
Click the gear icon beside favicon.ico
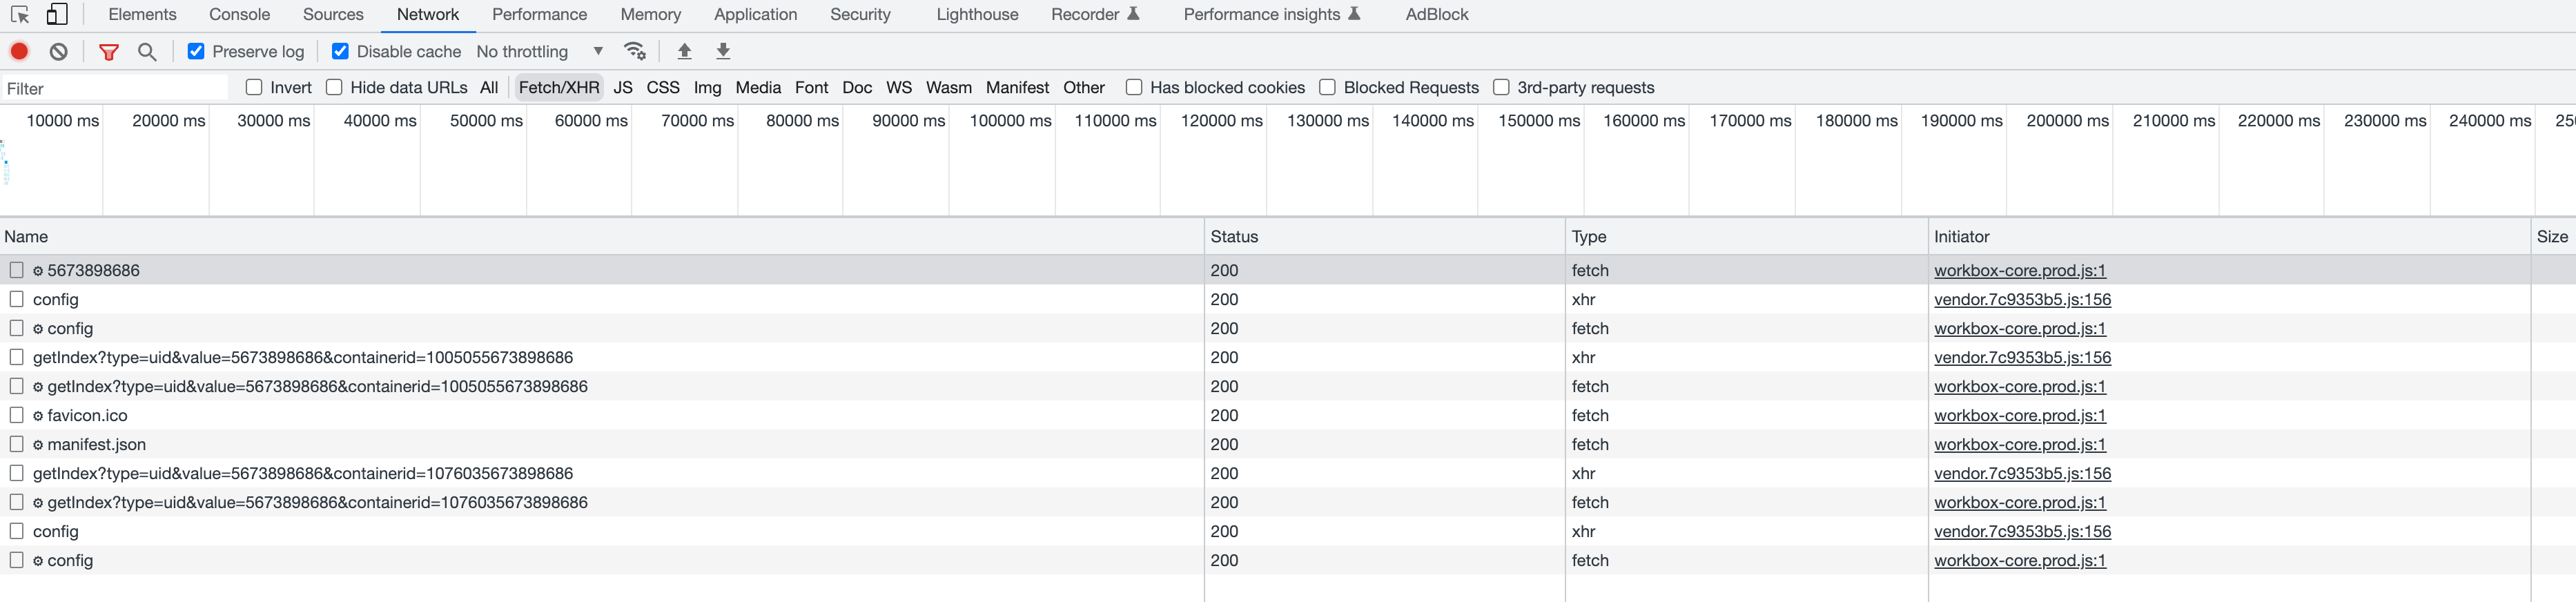click(x=38, y=416)
